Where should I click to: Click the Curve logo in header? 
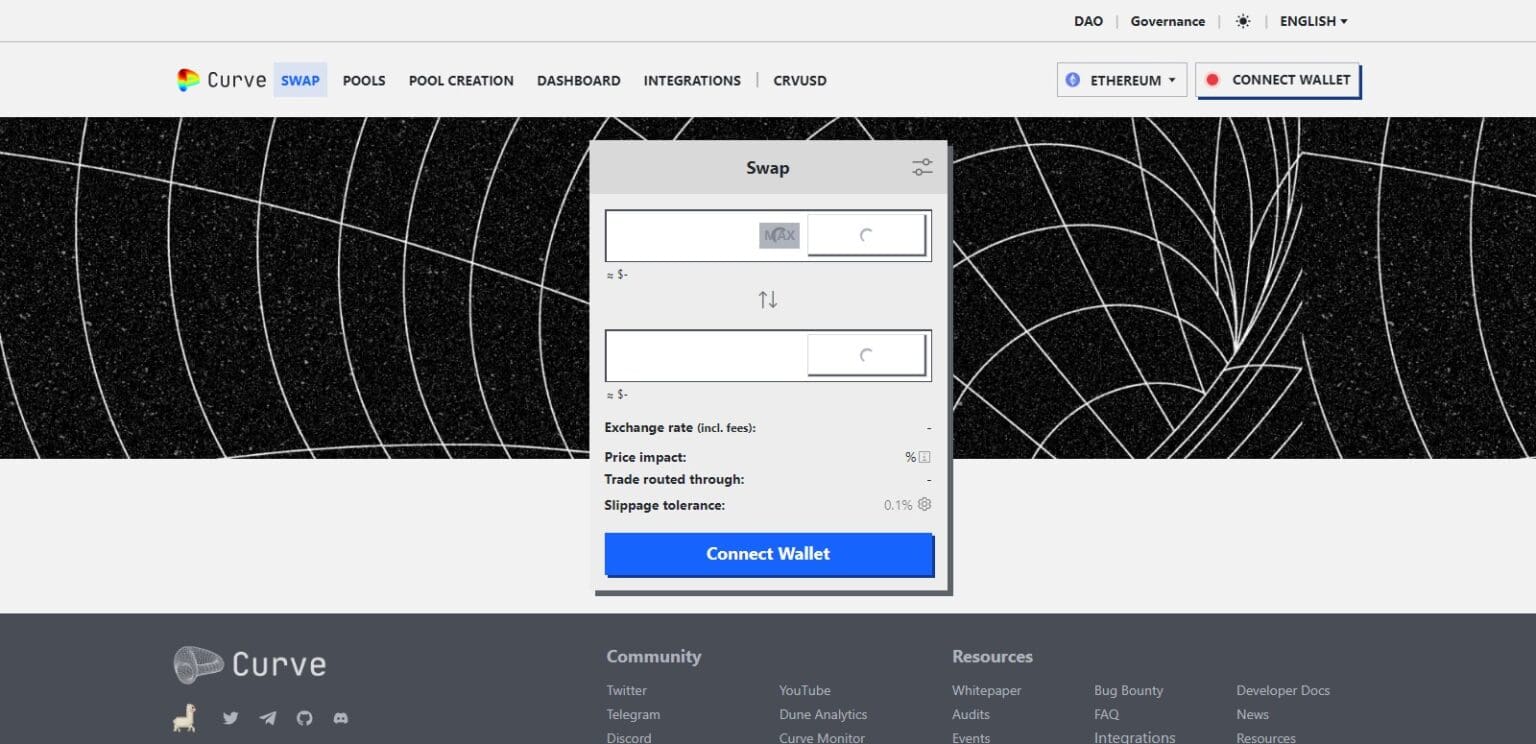pos(222,80)
